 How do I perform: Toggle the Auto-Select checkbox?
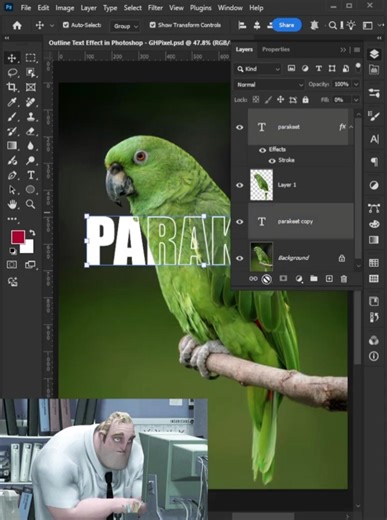pos(66,25)
